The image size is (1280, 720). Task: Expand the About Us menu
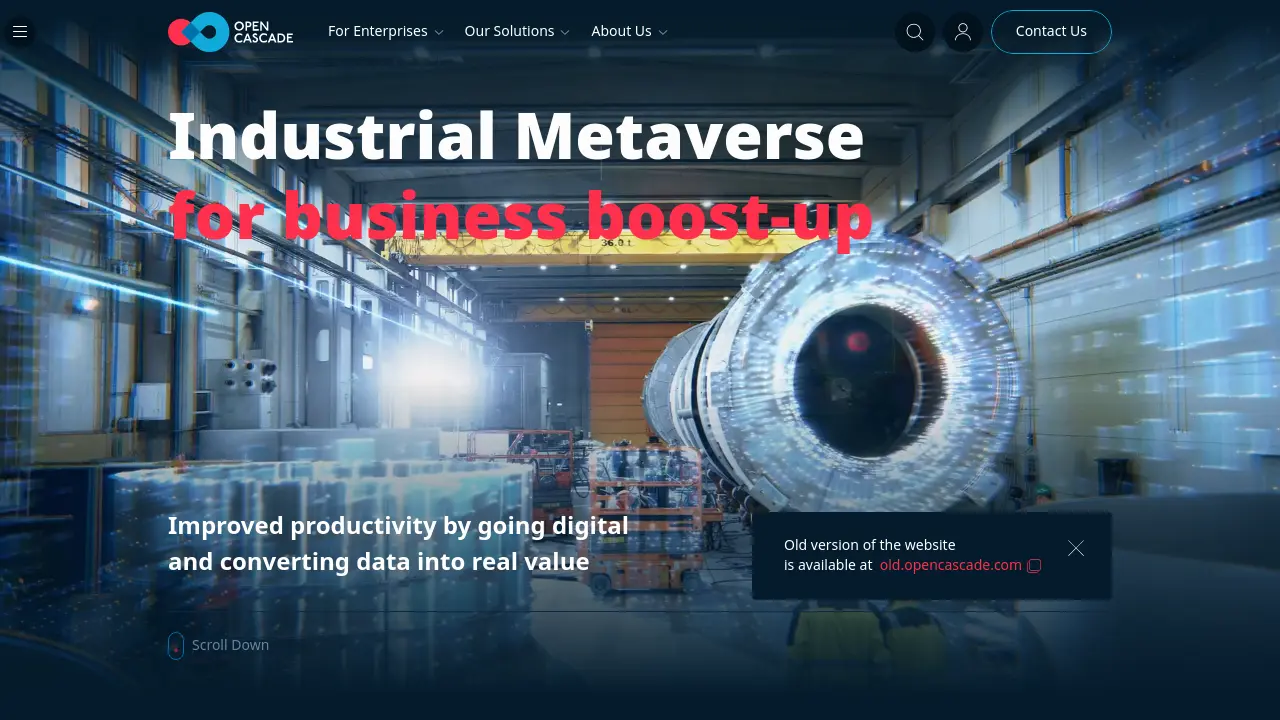[629, 32]
